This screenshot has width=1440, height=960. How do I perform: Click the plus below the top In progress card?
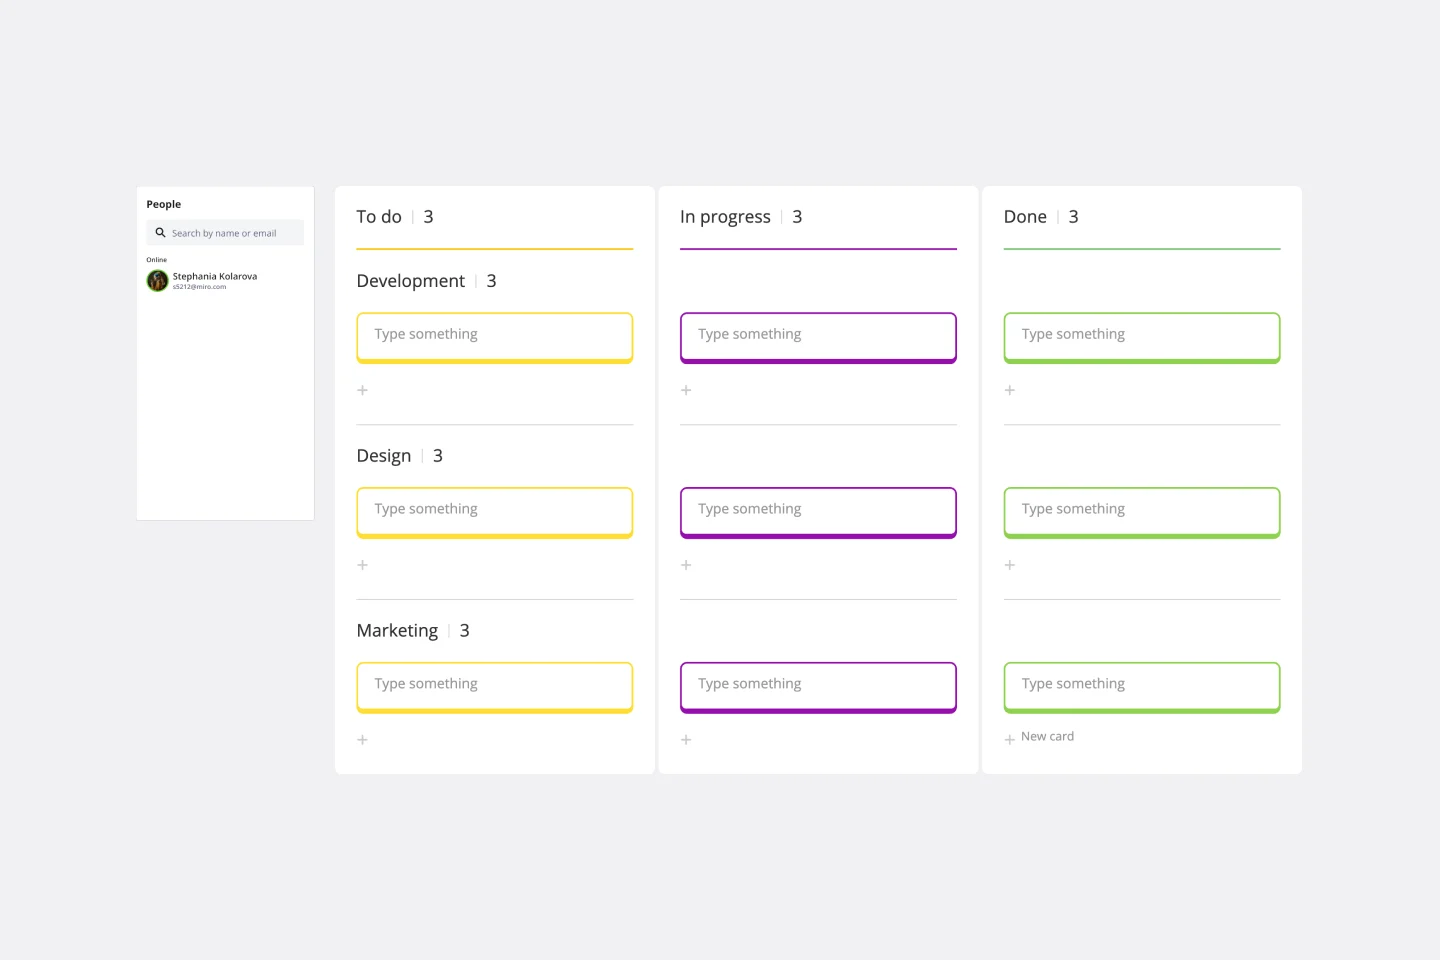point(686,390)
